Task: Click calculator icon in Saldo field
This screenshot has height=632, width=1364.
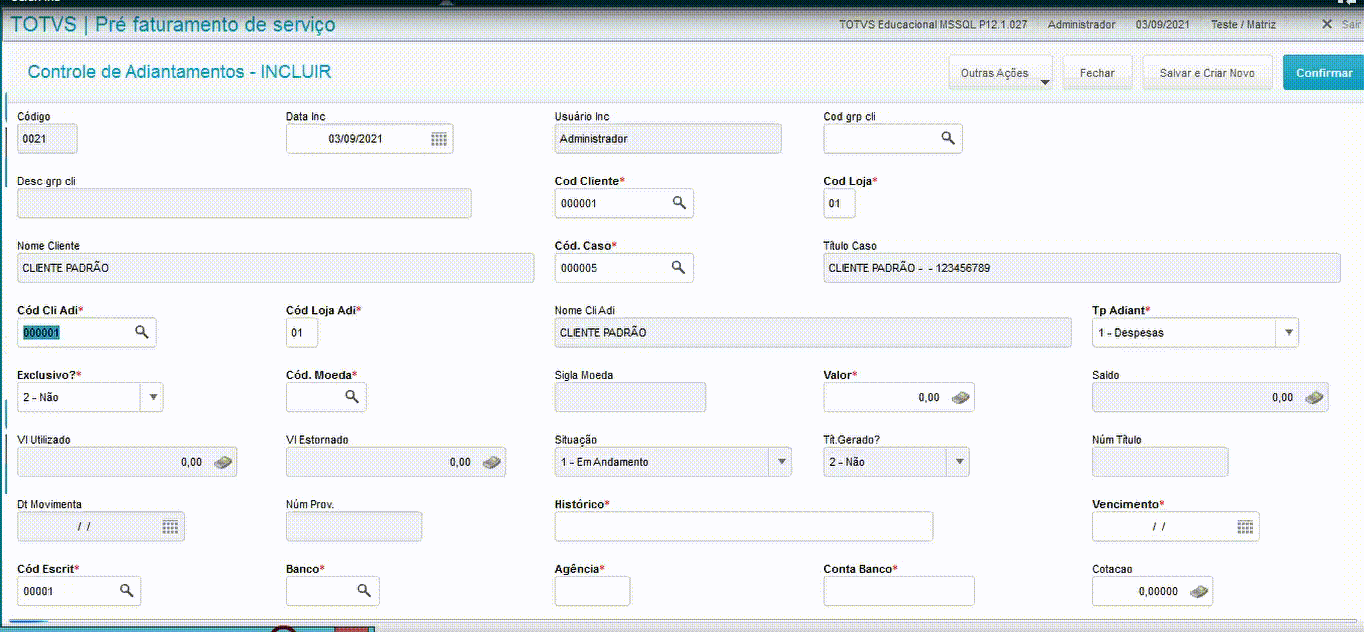Action: [1314, 397]
